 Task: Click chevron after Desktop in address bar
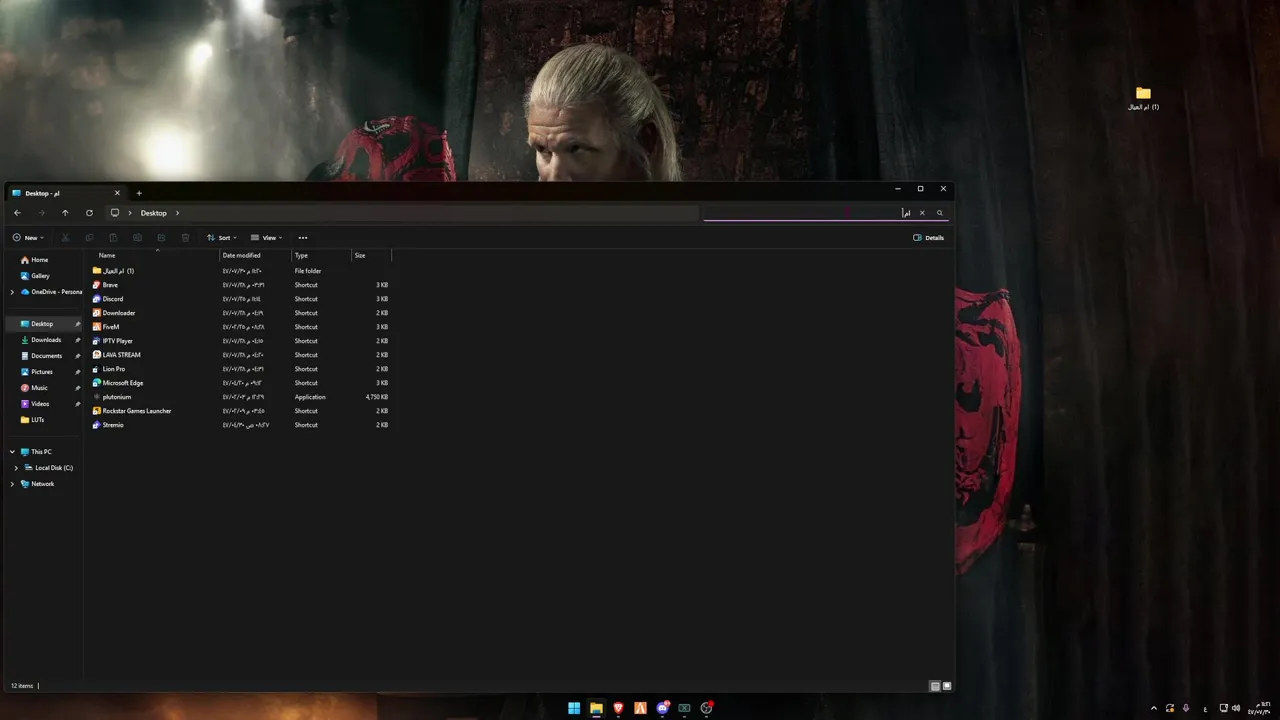click(x=178, y=213)
